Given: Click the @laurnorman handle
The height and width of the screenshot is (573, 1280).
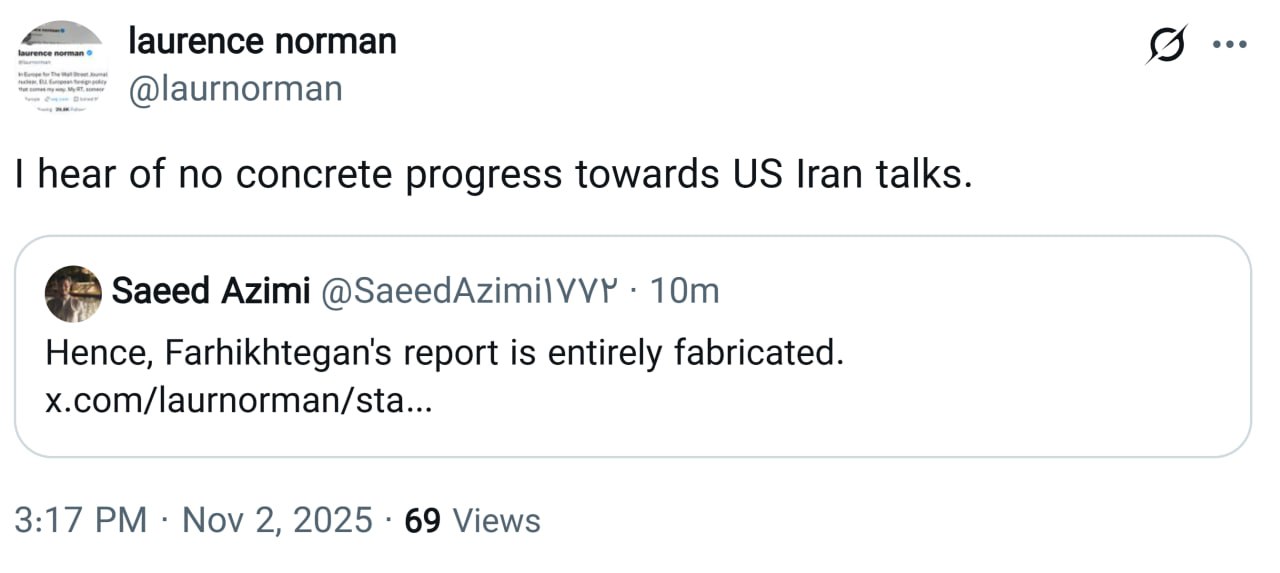Looking at the screenshot, I should pyautogui.click(x=235, y=89).
